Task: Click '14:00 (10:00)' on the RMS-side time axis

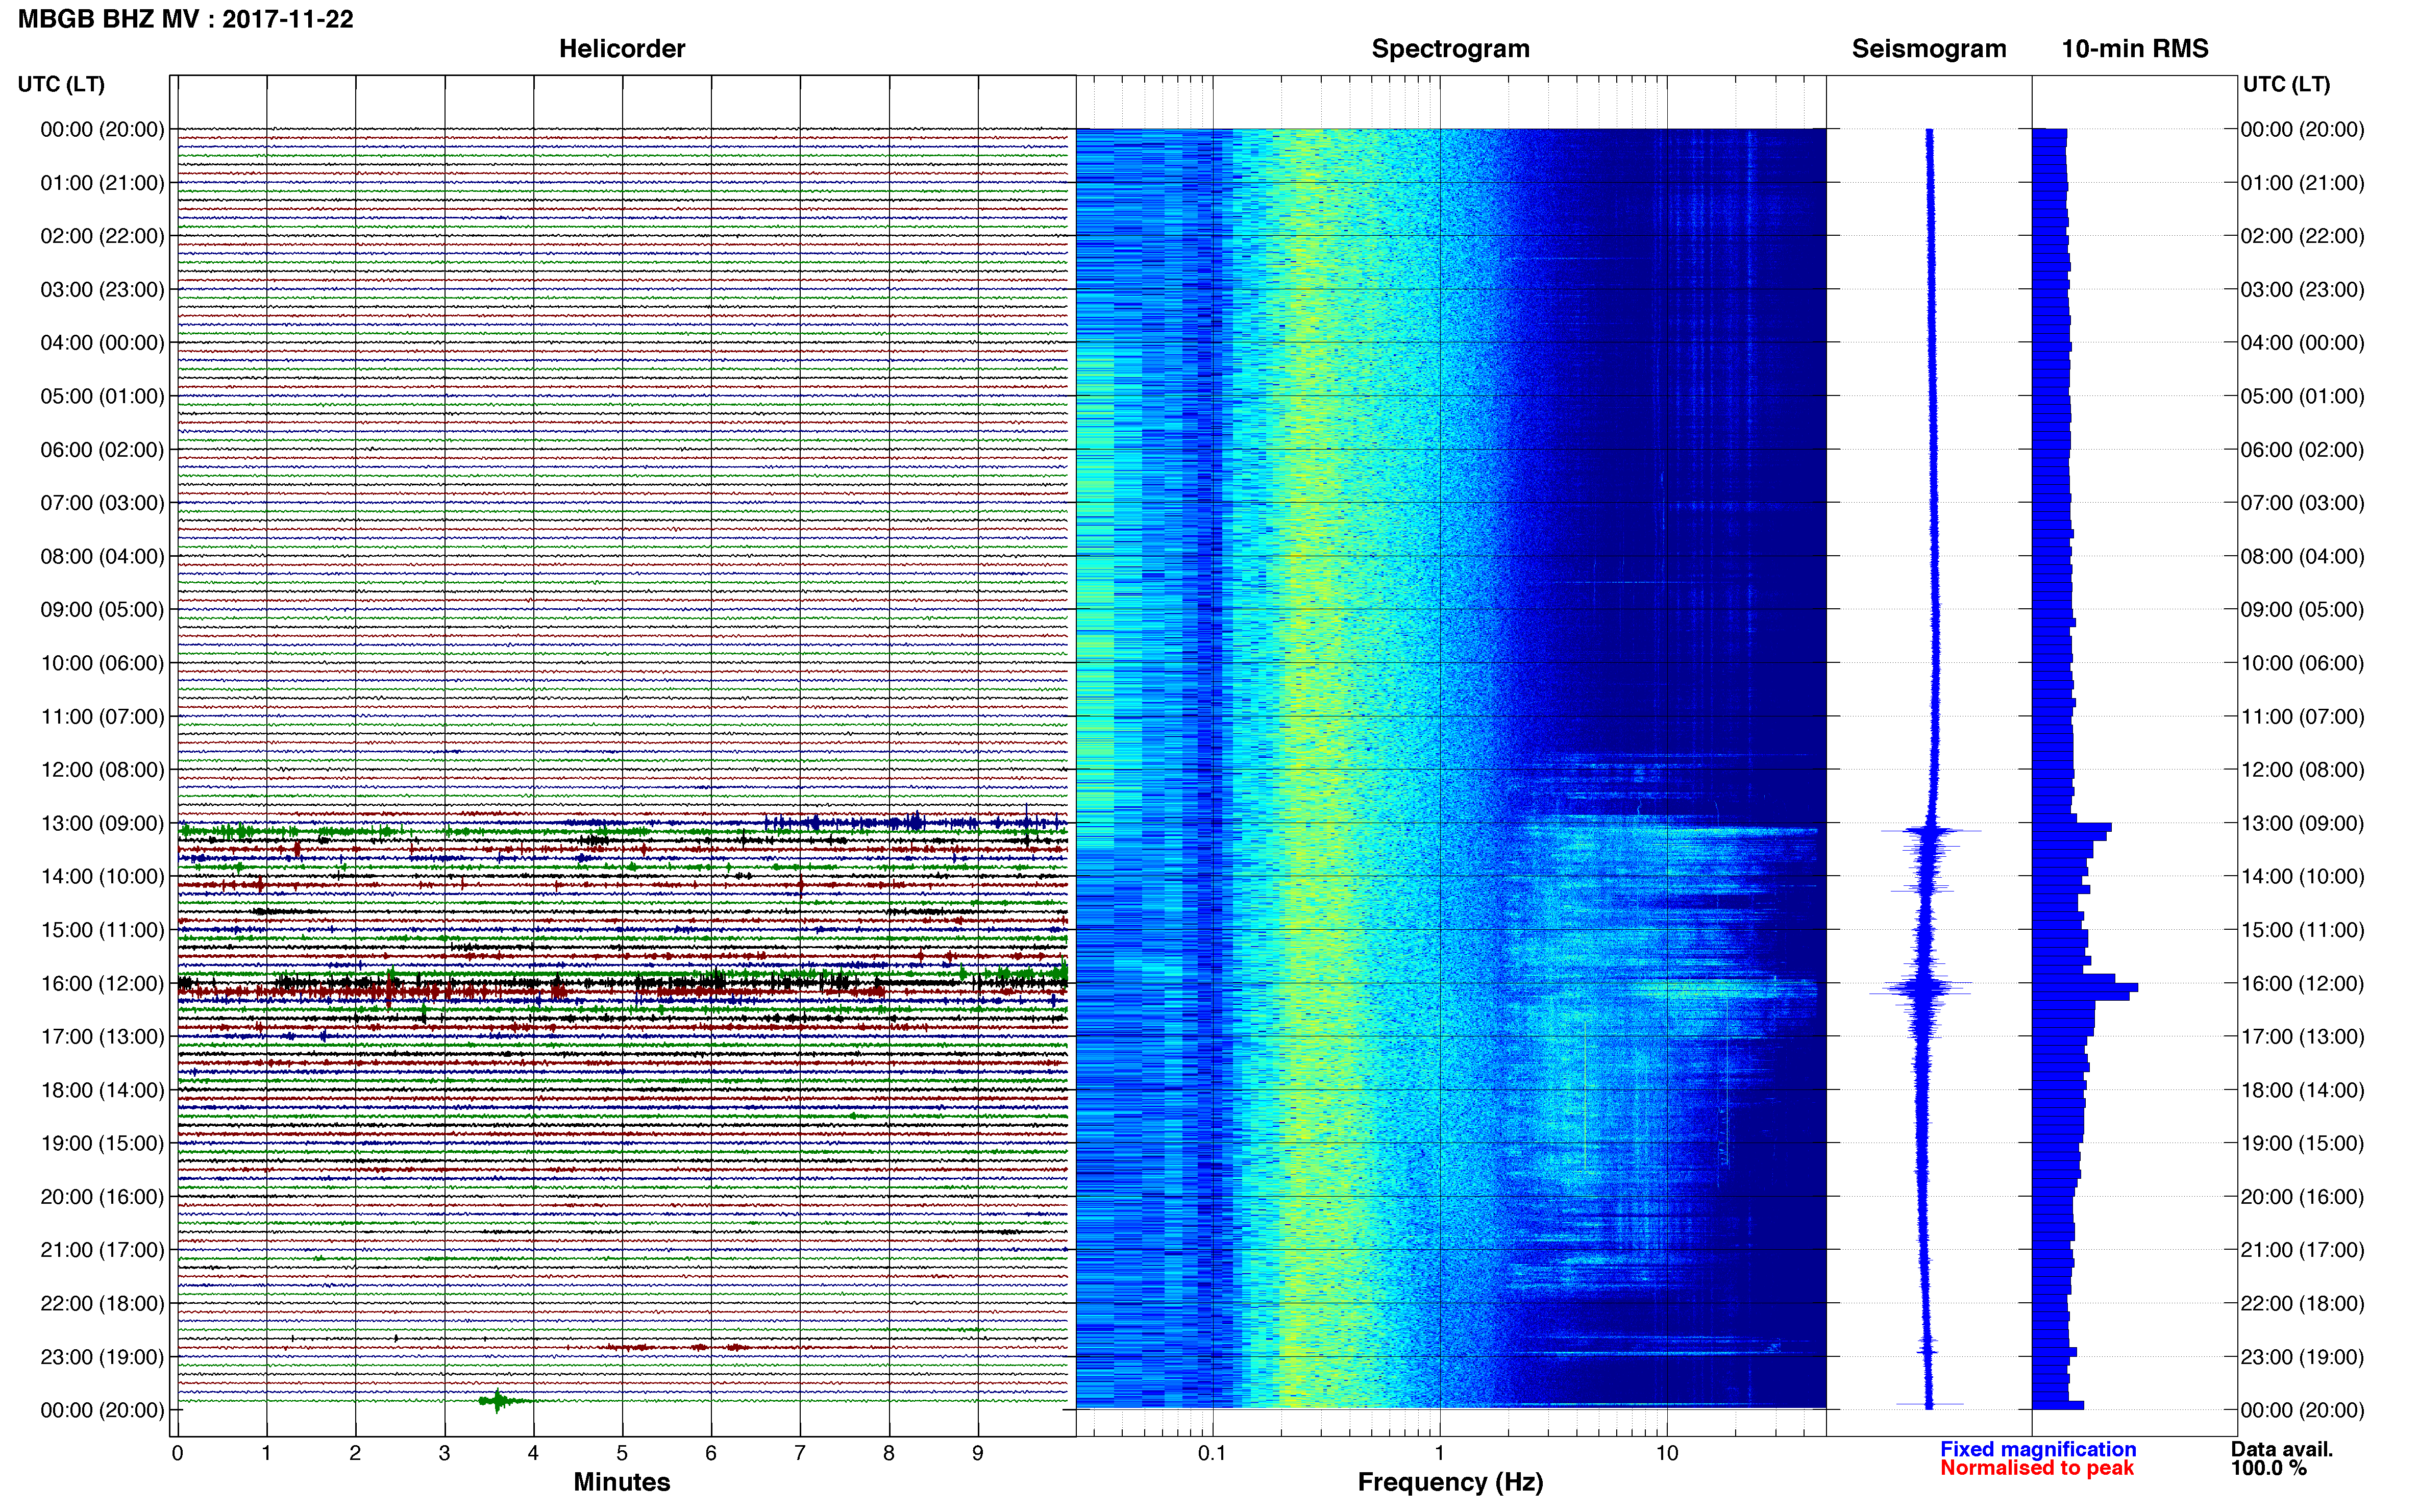Action: pos(2302,877)
